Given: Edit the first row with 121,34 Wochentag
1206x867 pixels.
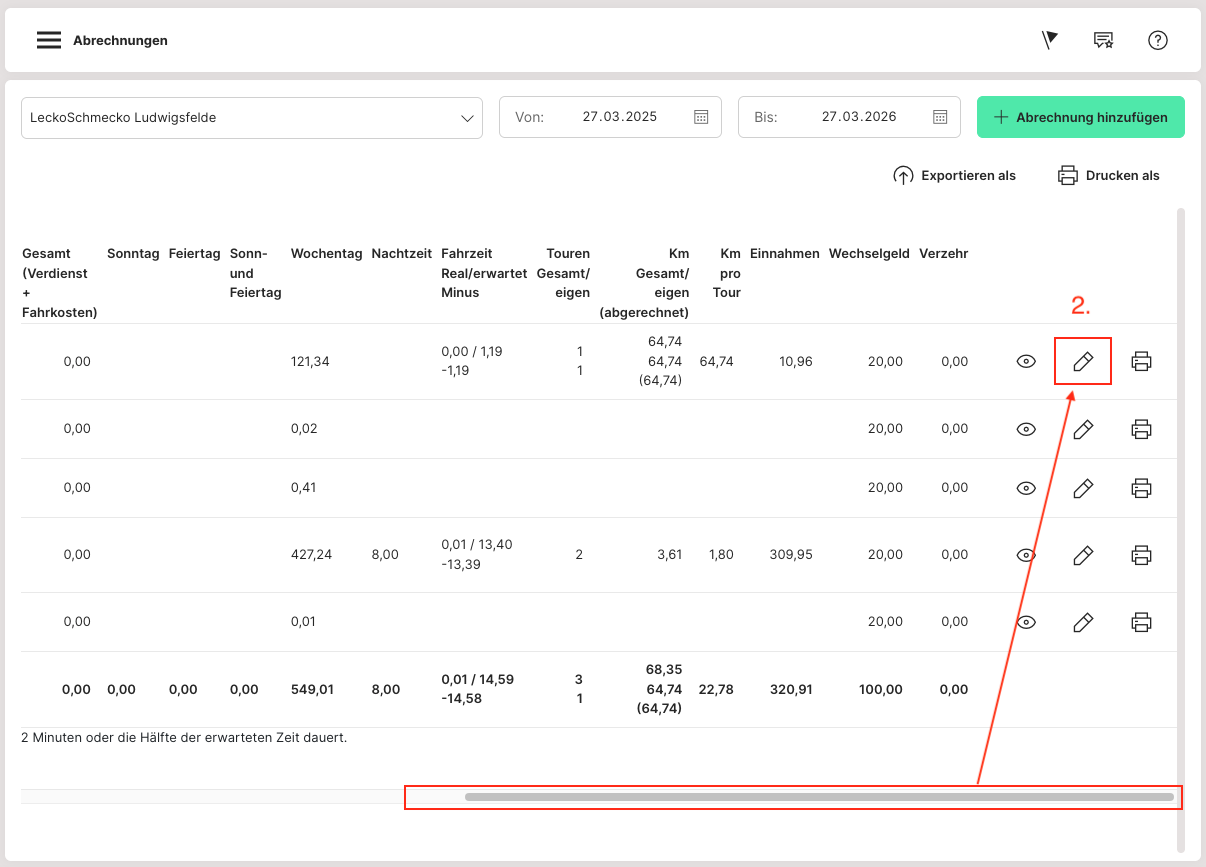Looking at the screenshot, I should tap(1083, 362).
